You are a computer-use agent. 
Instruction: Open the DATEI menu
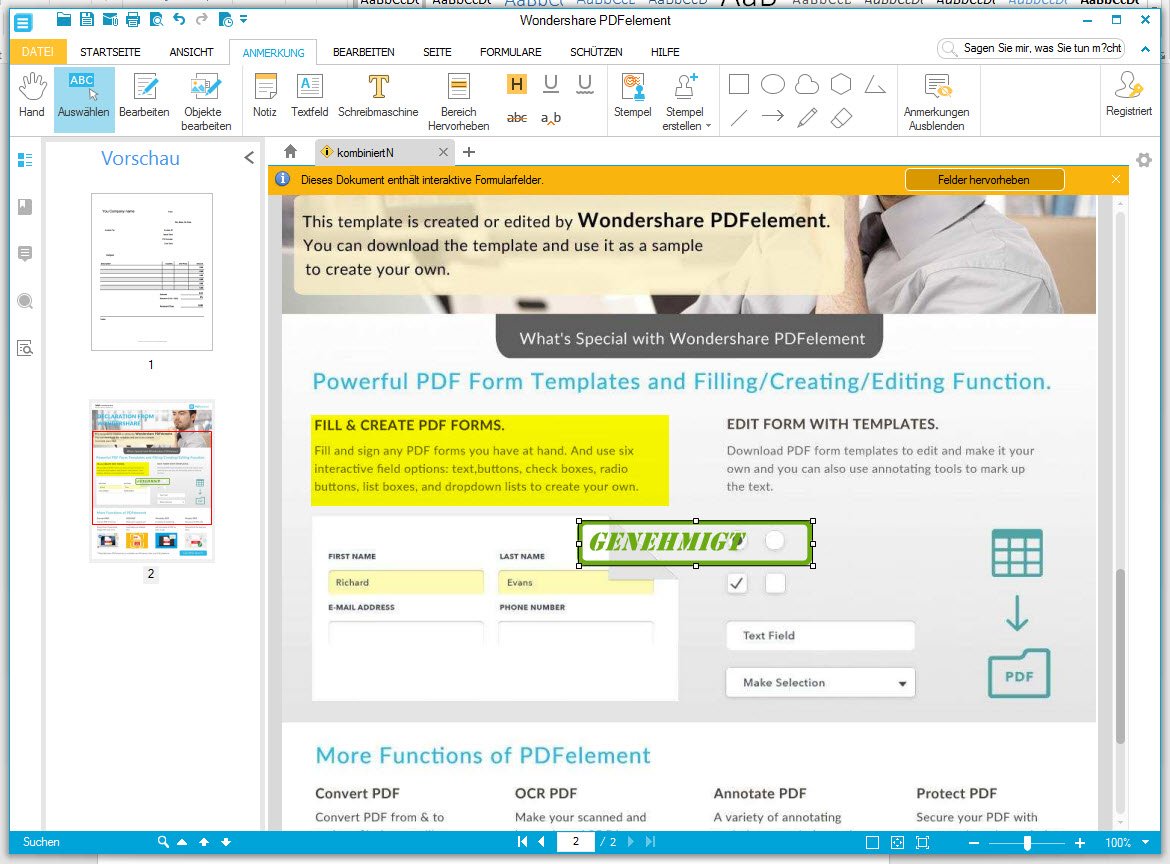pos(38,52)
